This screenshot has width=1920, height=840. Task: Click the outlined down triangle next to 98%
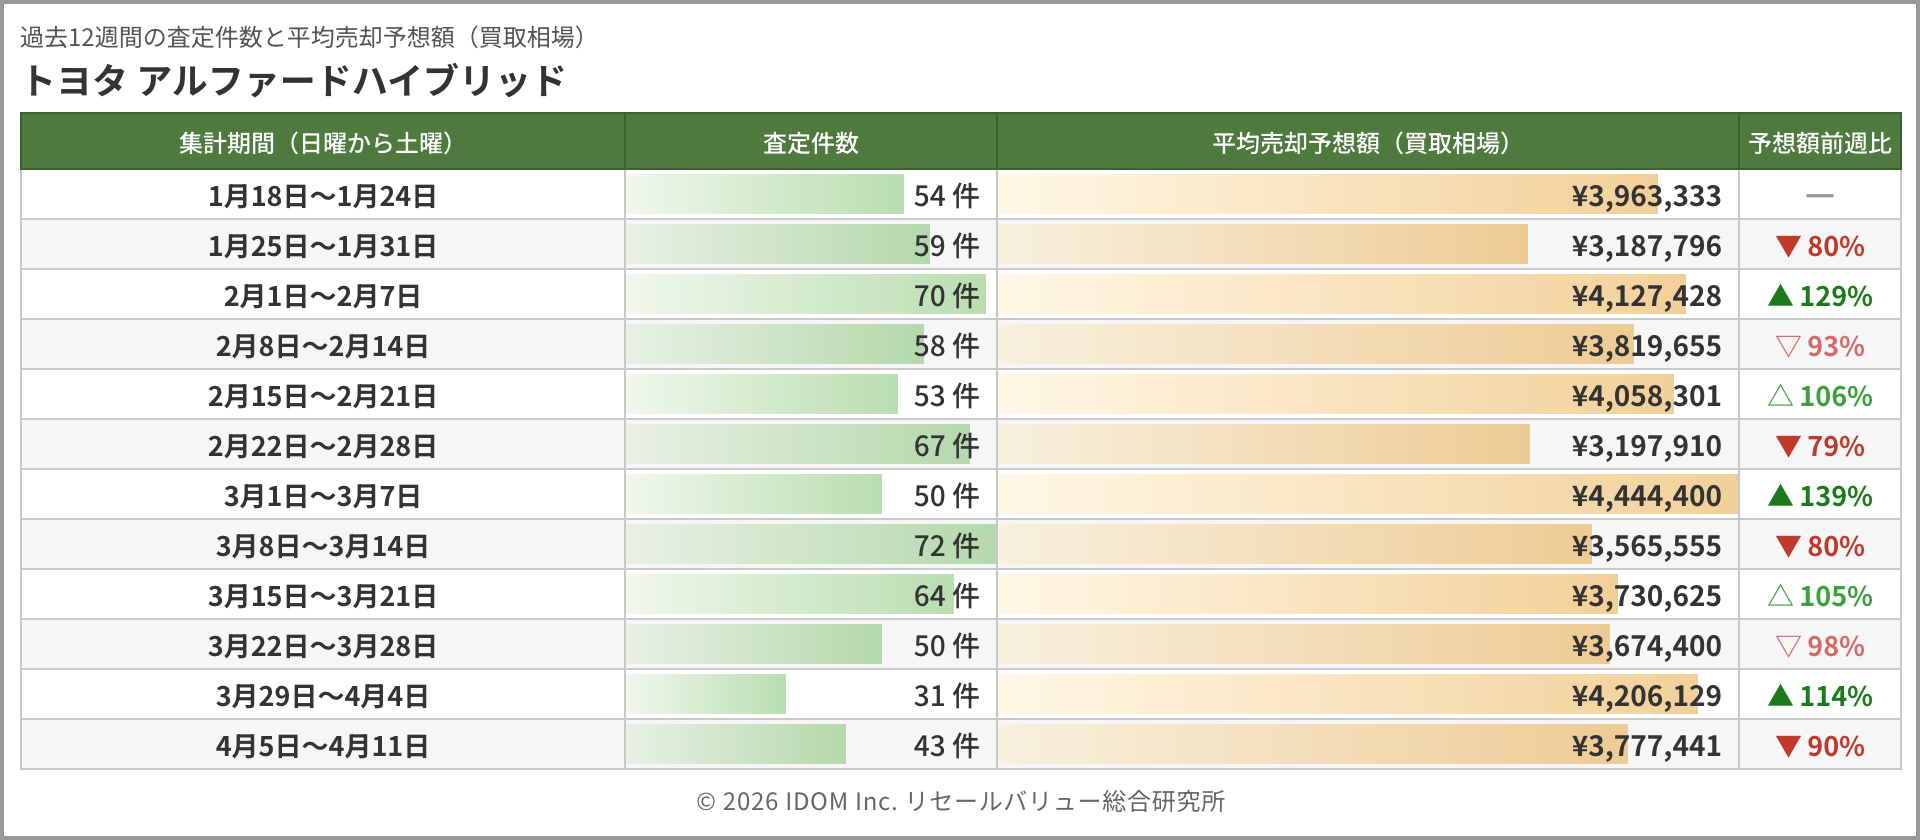pyautogui.click(x=1788, y=646)
